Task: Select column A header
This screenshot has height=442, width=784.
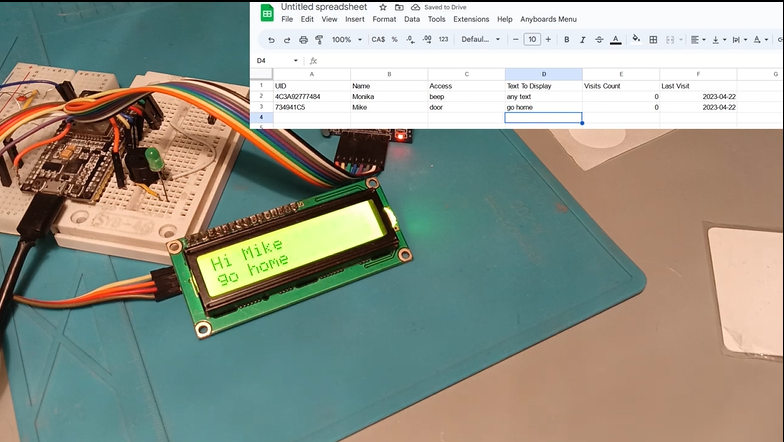Action: [x=312, y=74]
